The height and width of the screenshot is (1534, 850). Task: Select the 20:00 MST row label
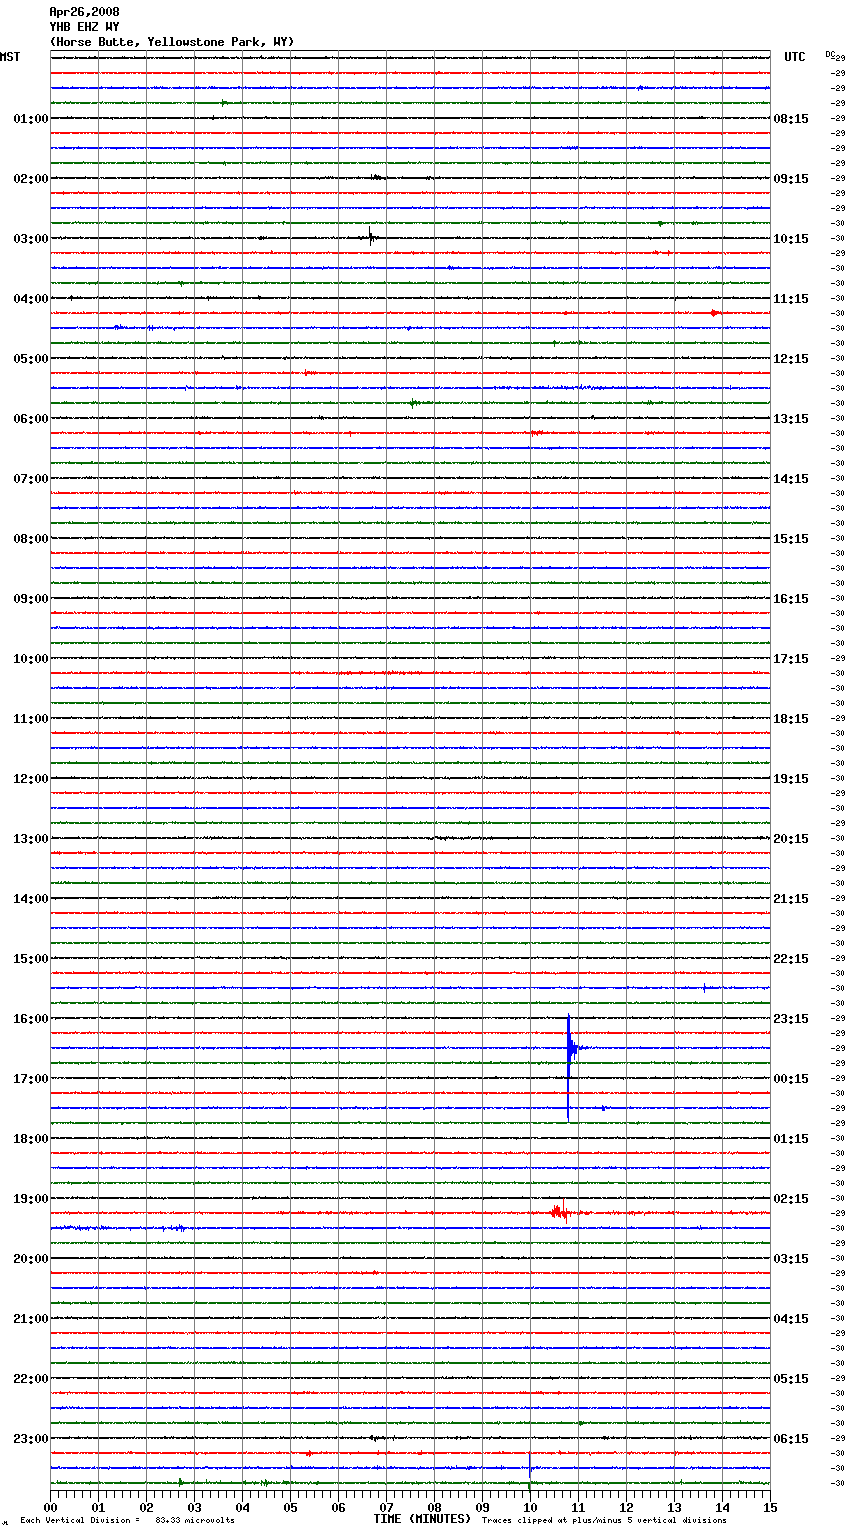point(31,1259)
